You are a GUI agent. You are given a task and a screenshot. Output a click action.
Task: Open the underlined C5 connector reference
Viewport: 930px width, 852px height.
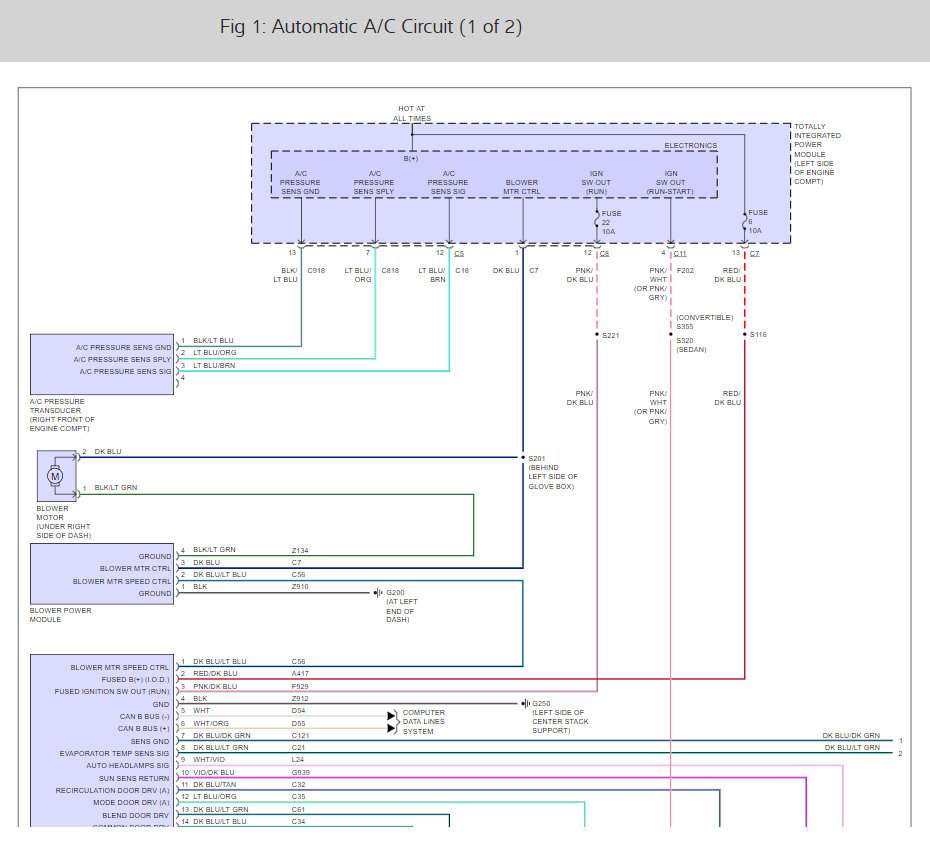459,253
